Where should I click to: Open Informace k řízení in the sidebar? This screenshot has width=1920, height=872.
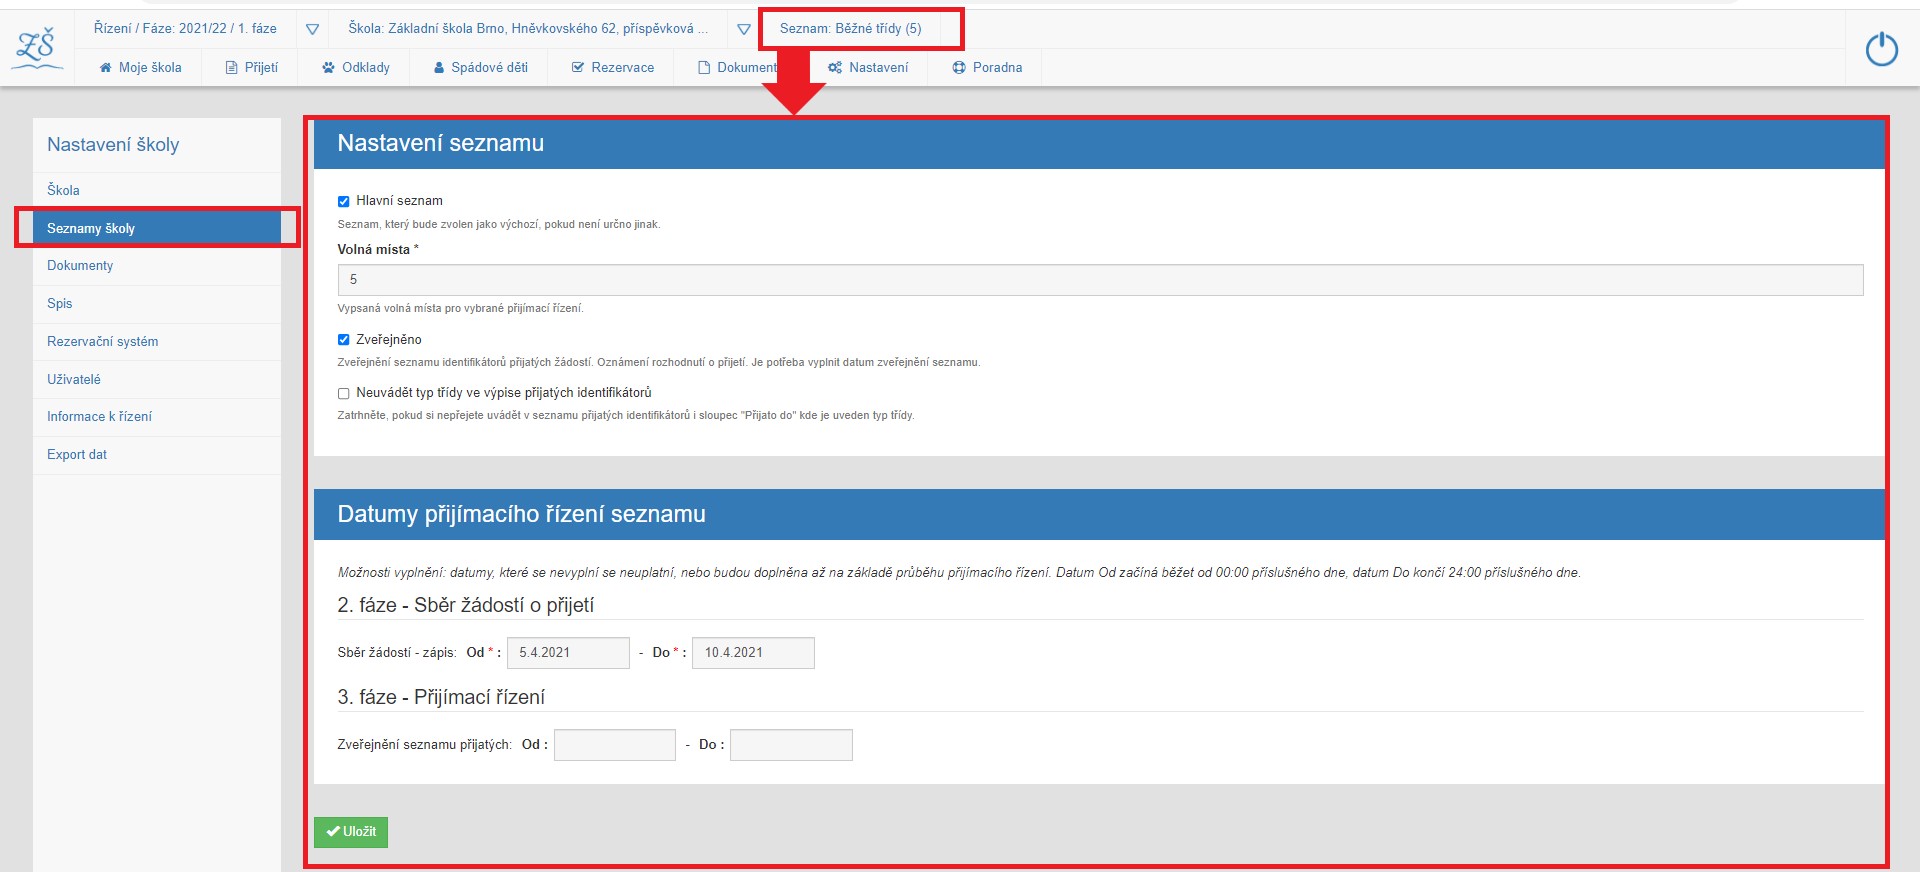coord(157,417)
